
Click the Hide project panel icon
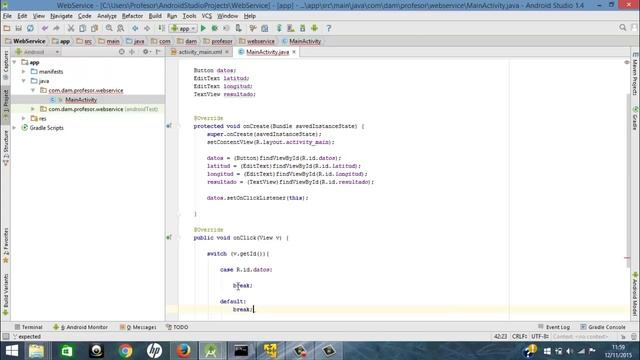click(158, 52)
